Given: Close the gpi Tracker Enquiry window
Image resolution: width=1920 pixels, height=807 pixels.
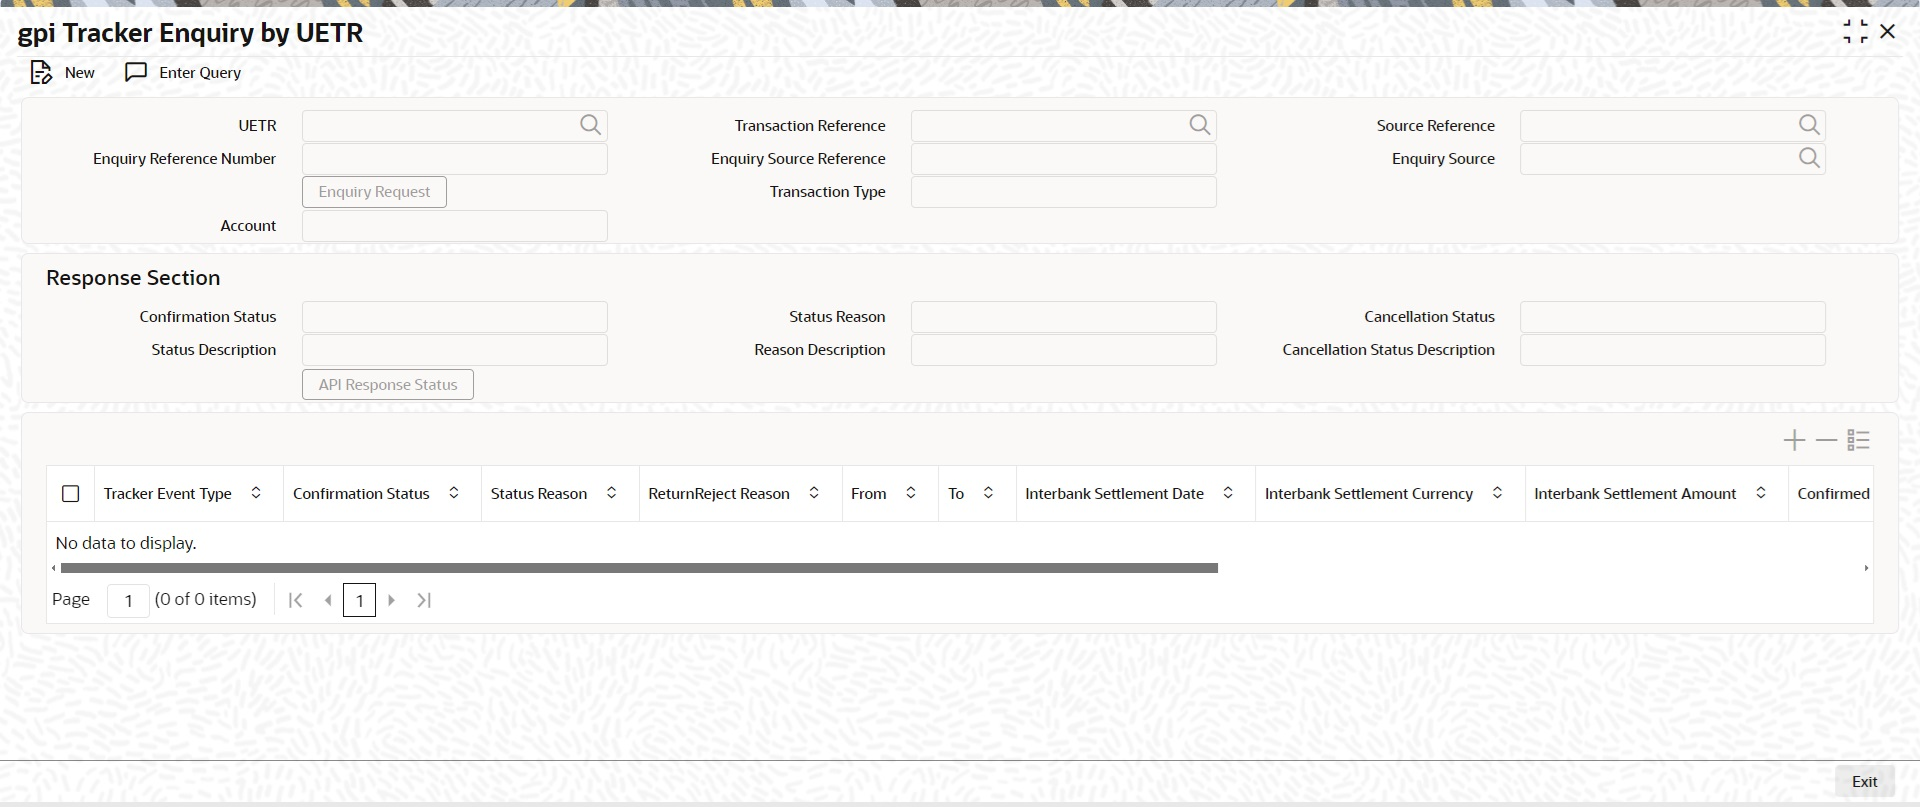Looking at the screenshot, I should (1888, 32).
